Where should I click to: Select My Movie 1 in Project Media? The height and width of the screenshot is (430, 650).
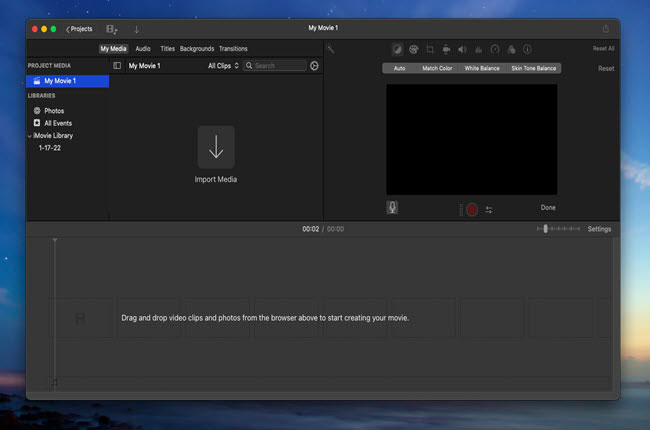68,81
